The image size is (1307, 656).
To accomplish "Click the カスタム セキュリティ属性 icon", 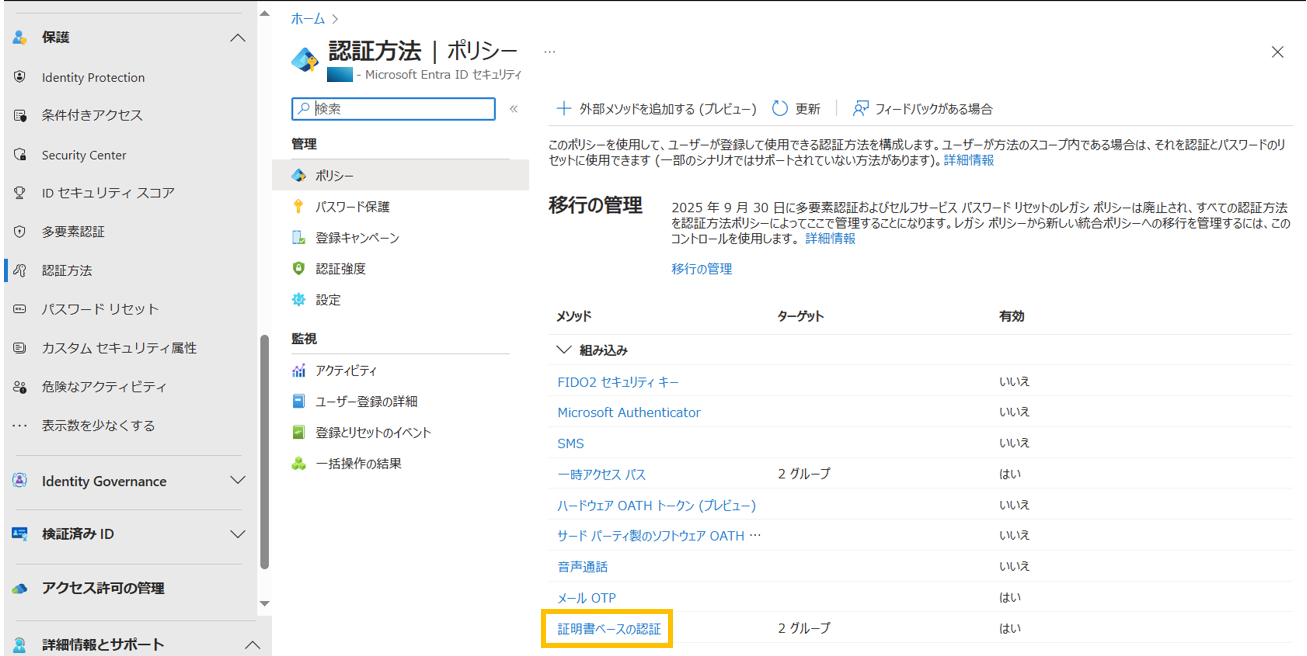I will 19,348.
